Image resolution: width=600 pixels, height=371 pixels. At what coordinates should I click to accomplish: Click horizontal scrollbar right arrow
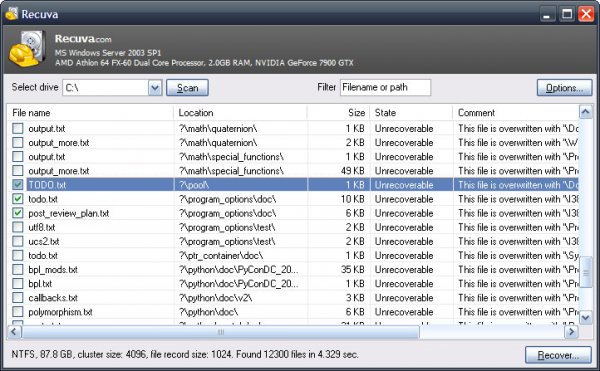pos(571,332)
